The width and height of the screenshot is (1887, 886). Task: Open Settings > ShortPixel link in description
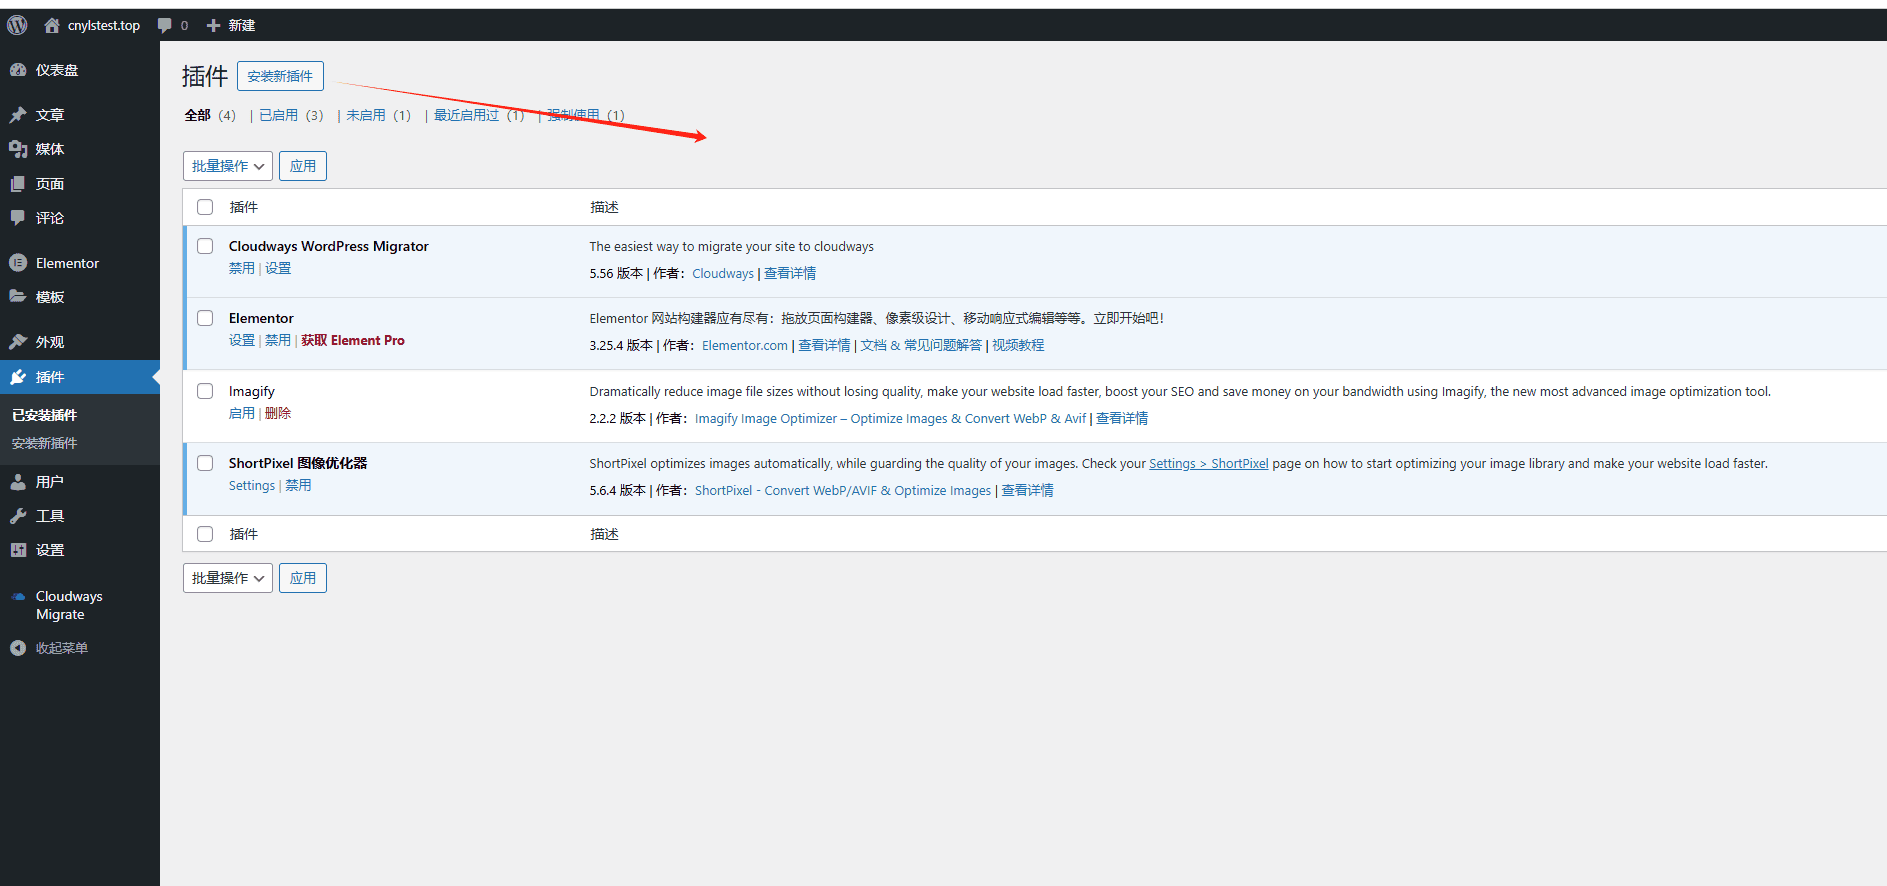[x=1209, y=463]
